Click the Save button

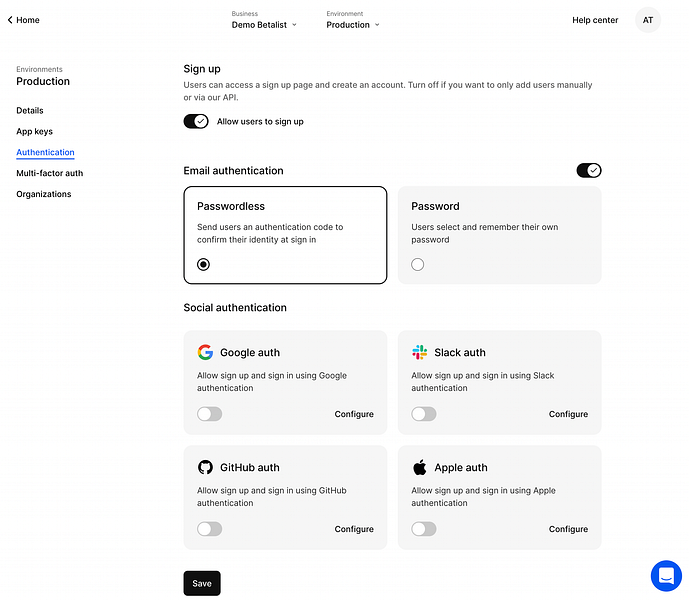(202, 583)
